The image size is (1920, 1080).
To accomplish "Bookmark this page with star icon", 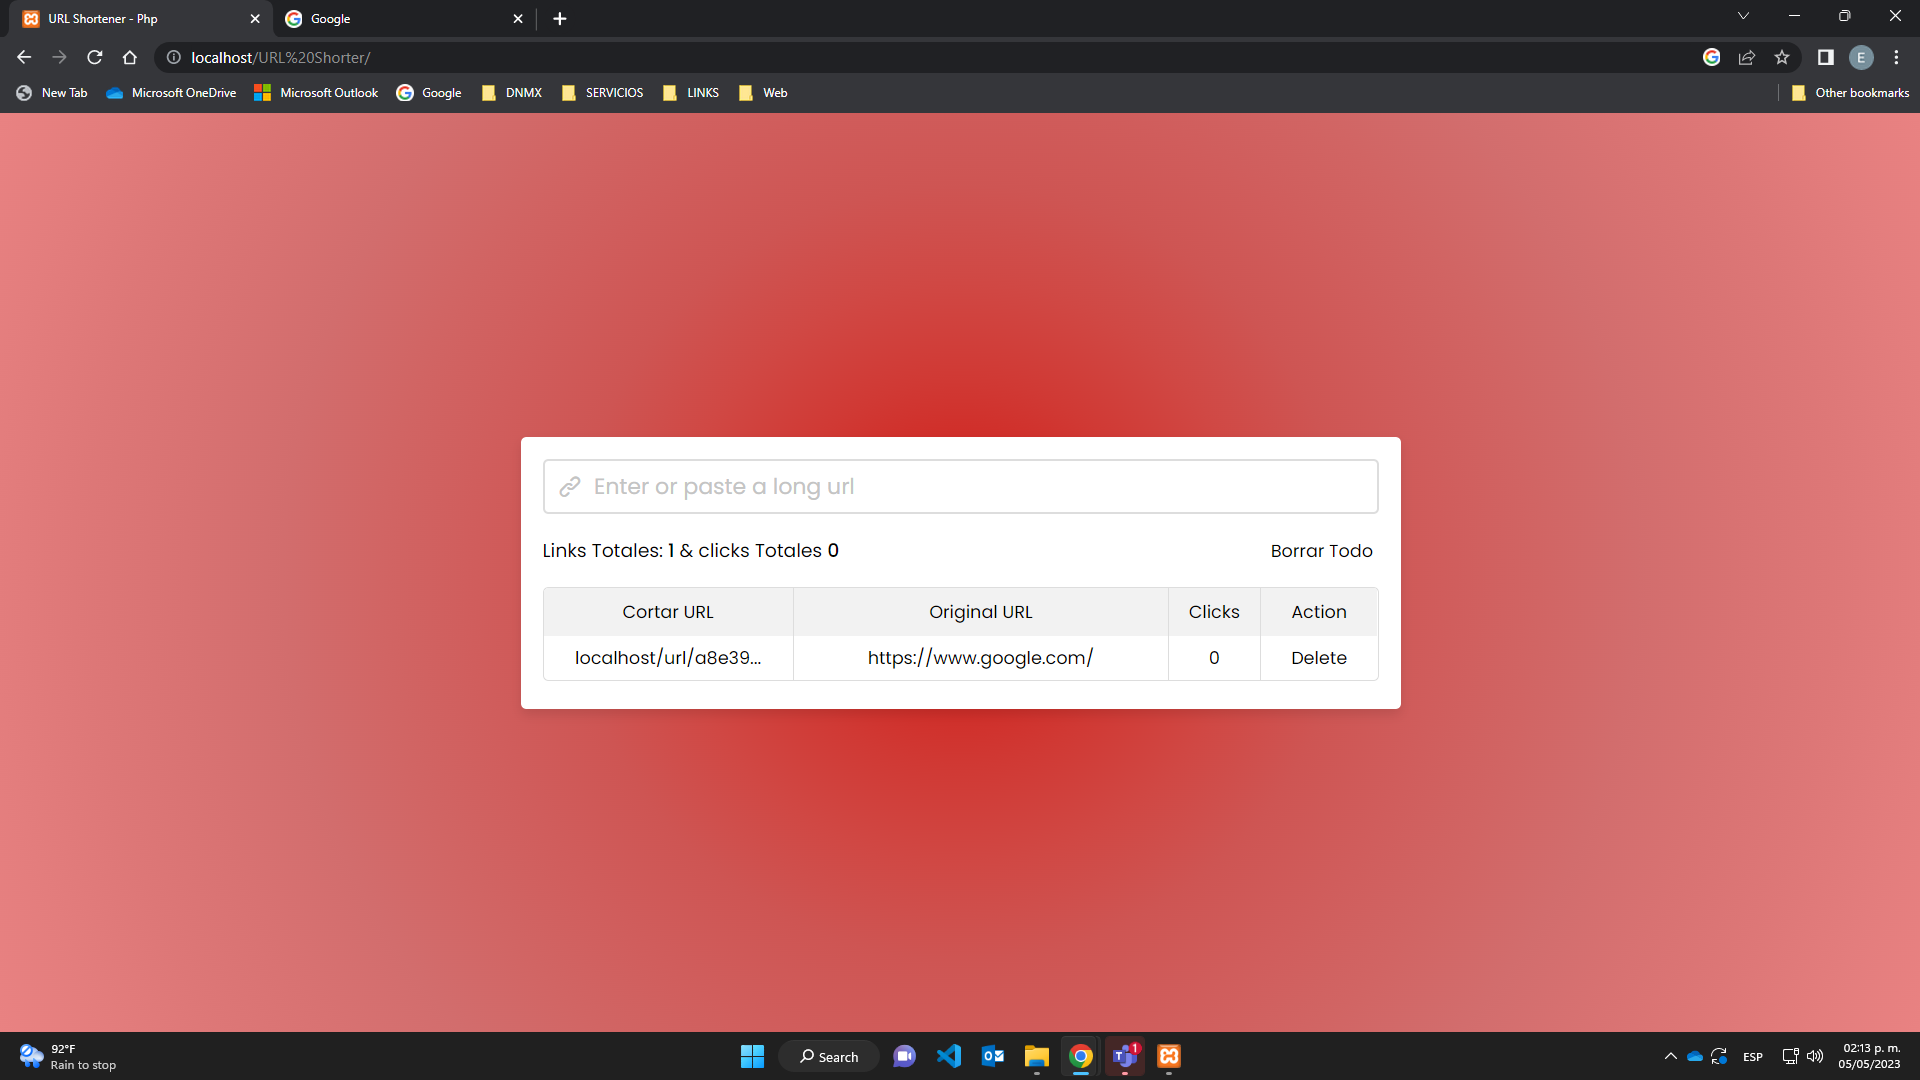I will 1782,57.
